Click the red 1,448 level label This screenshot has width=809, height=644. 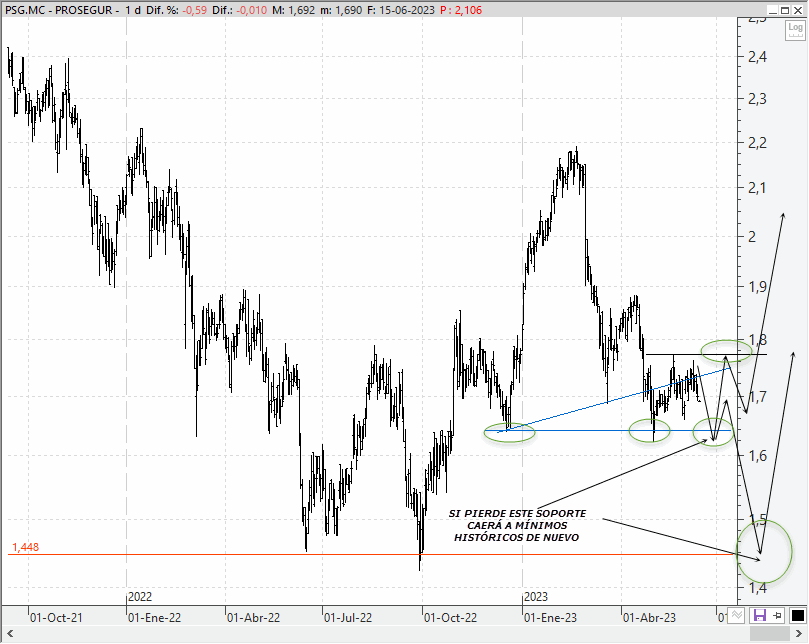coord(25,547)
